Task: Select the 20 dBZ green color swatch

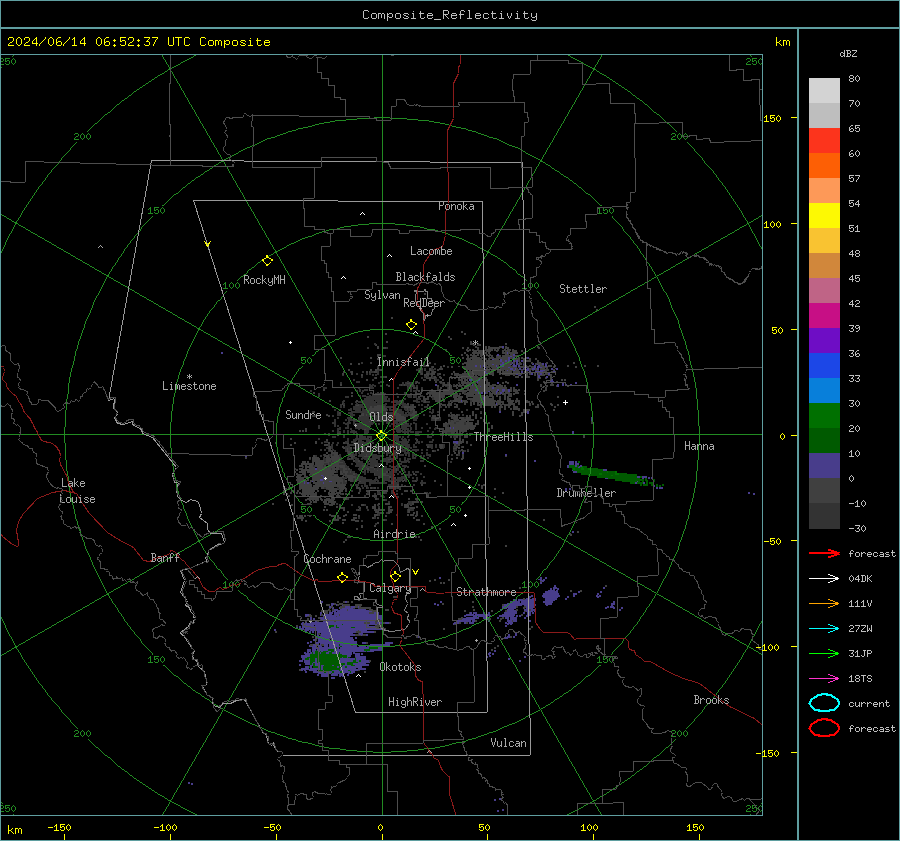Action: click(824, 440)
